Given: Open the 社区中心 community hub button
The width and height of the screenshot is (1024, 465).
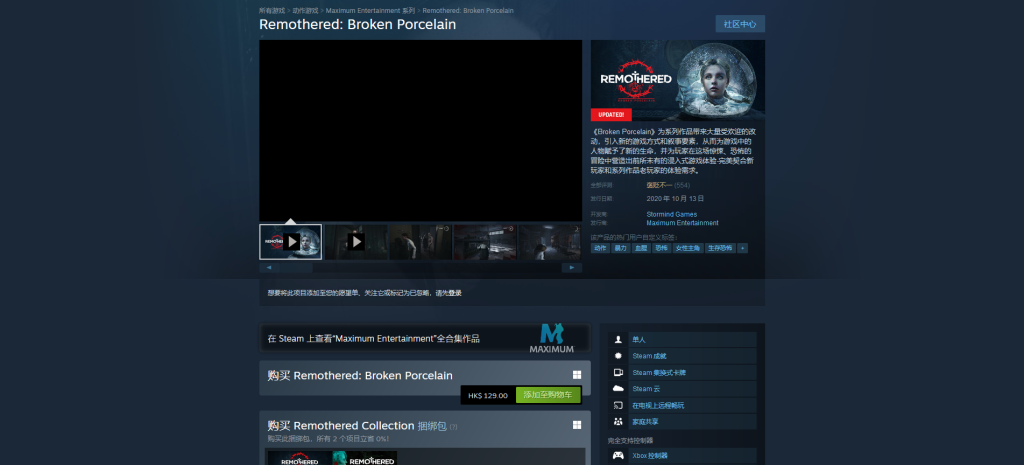Looking at the screenshot, I should [x=740, y=24].
